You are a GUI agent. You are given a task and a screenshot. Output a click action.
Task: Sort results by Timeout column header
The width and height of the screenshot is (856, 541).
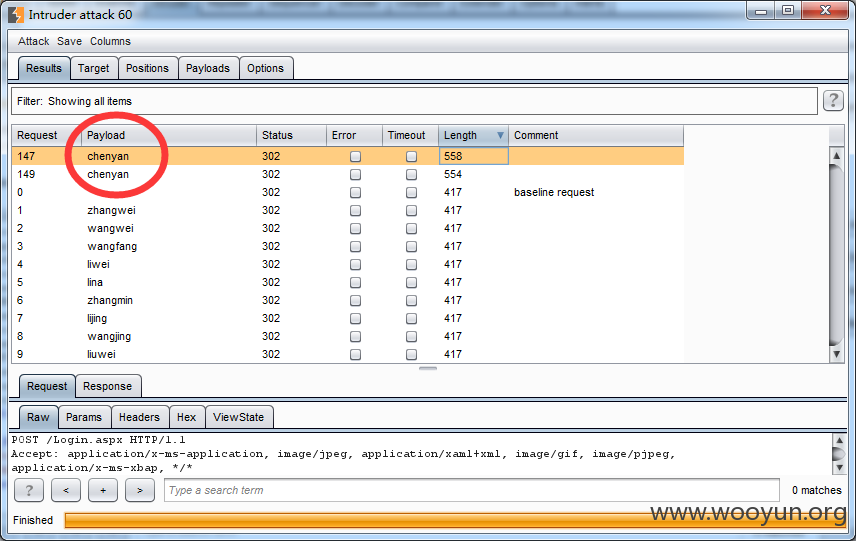point(411,135)
